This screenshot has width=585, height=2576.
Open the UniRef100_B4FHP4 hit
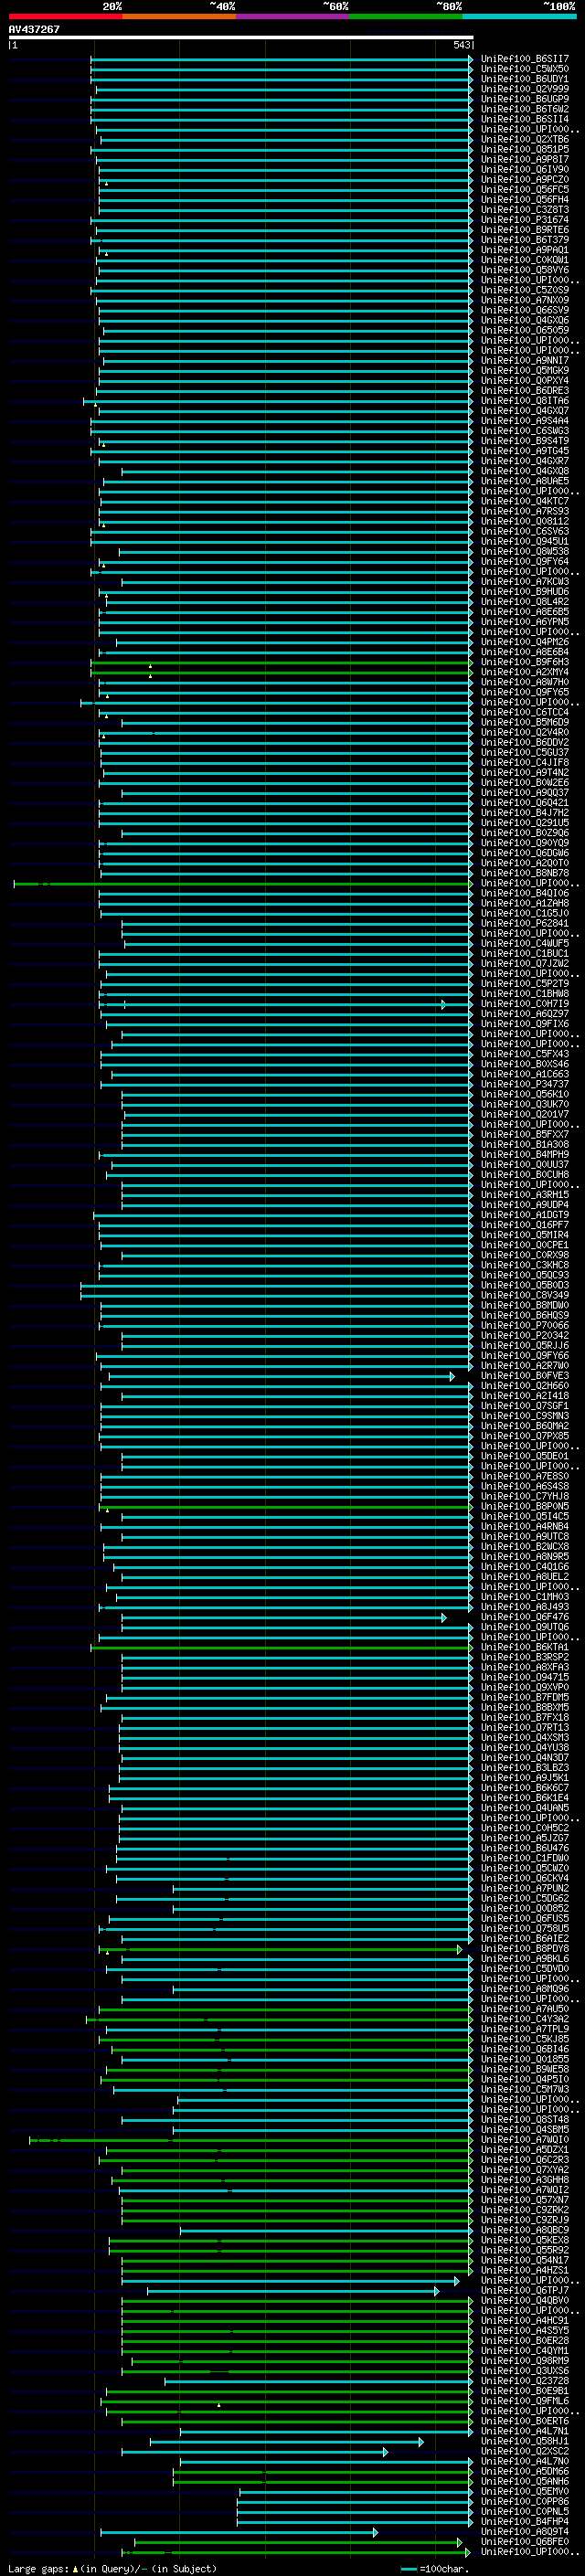pos(524,2521)
